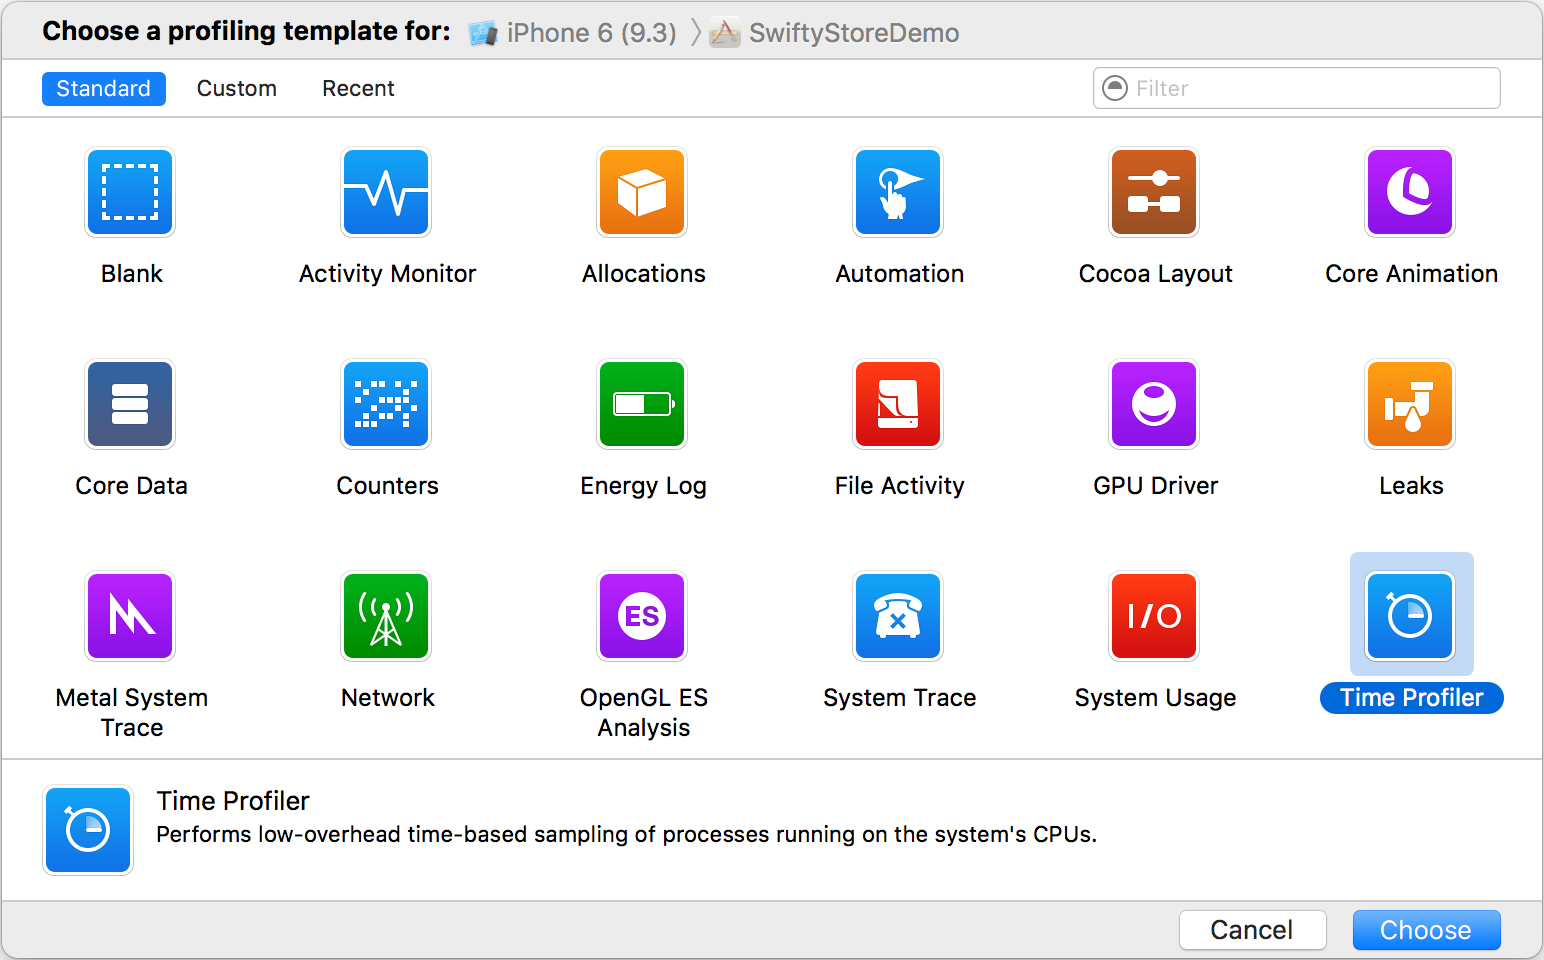
Task: Select the Blank template icon
Action: (130, 192)
